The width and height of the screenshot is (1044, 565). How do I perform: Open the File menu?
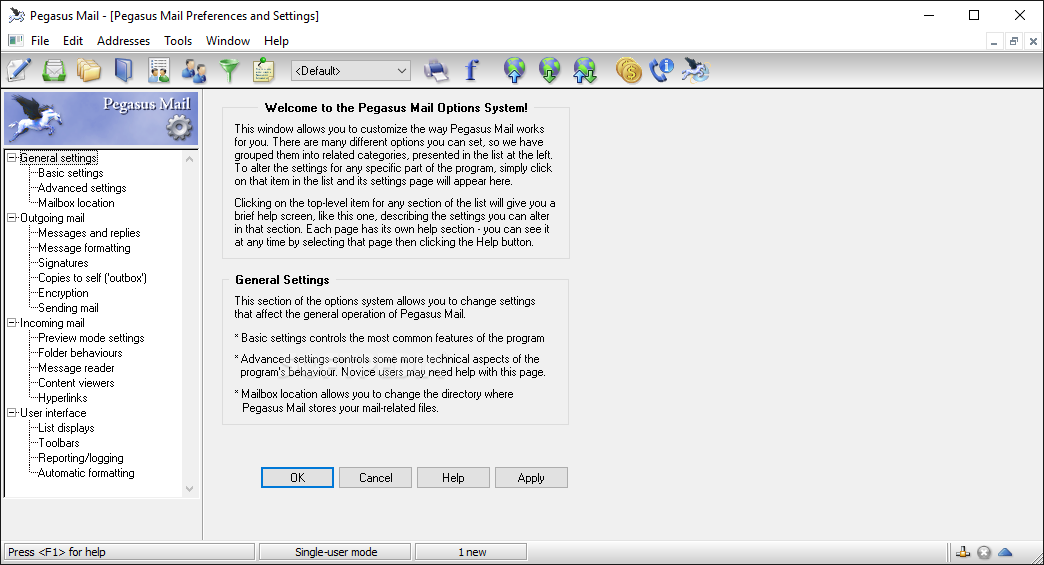40,41
